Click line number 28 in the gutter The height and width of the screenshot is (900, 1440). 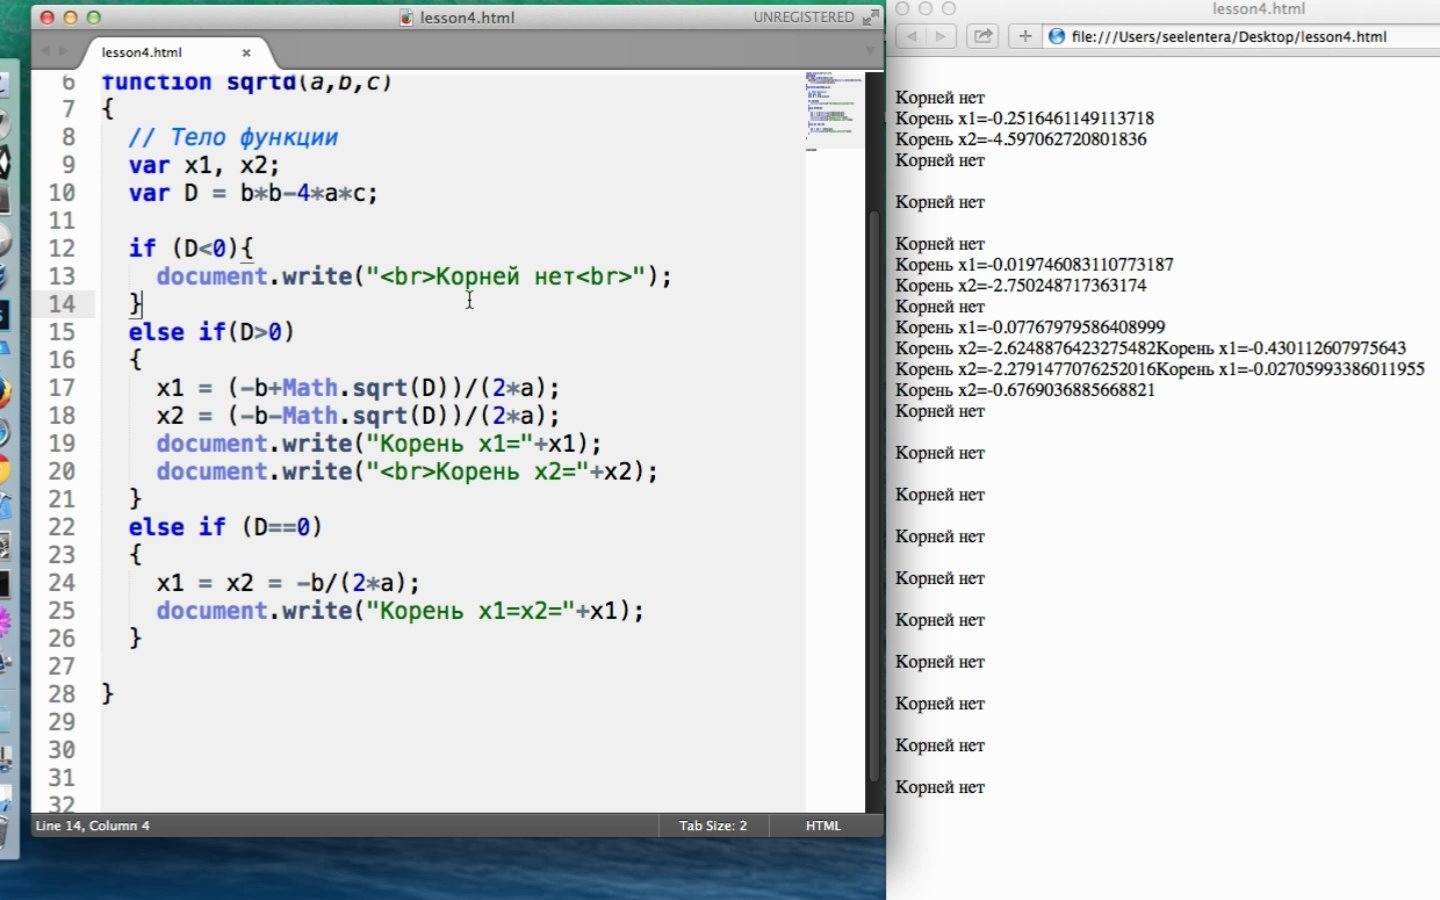coord(62,694)
